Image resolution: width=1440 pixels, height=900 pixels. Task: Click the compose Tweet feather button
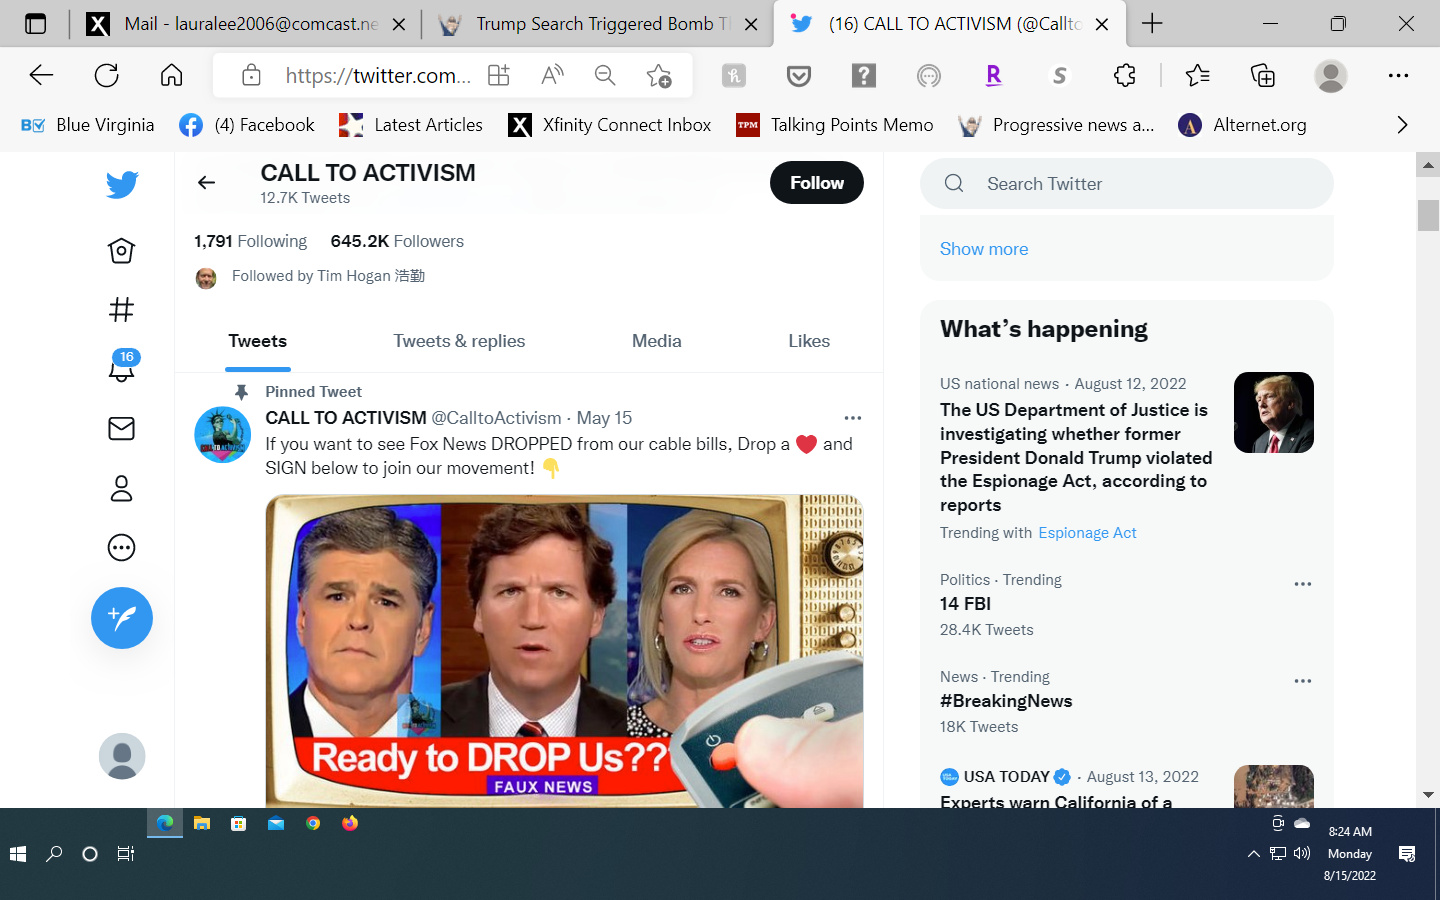click(x=121, y=618)
